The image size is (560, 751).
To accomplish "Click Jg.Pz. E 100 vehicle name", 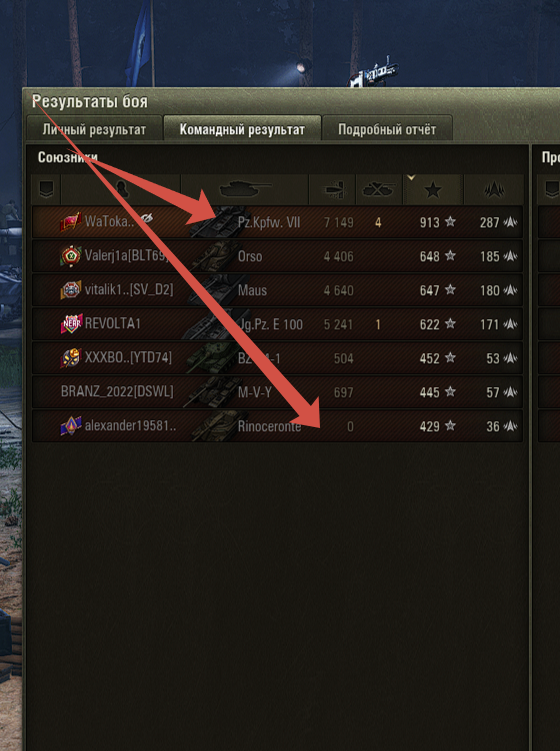I will pos(271,324).
